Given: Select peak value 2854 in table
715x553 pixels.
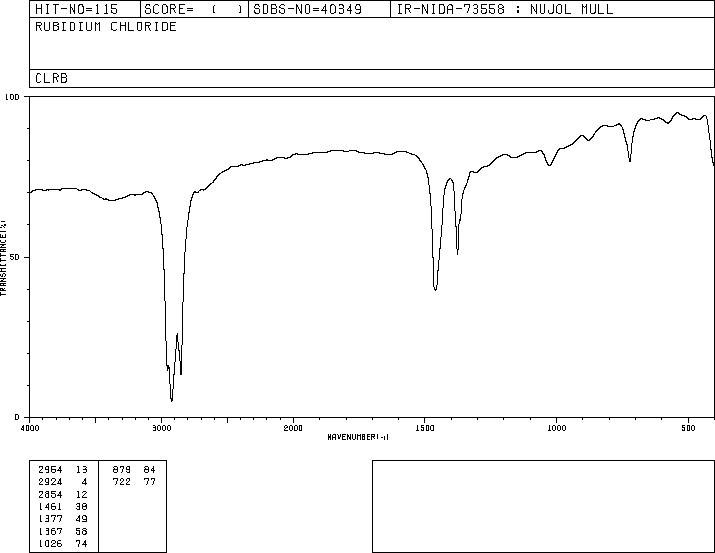Looking at the screenshot, I should [x=50, y=494].
